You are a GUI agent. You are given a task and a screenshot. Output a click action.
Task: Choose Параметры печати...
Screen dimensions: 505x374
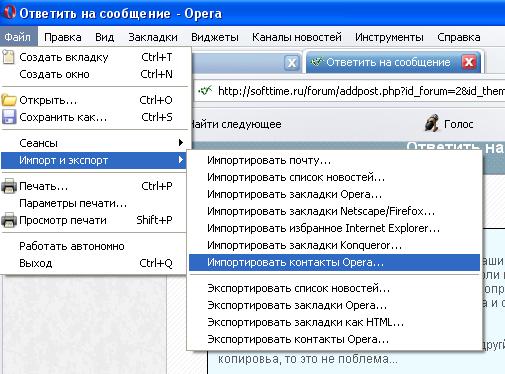(x=95, y=203)
